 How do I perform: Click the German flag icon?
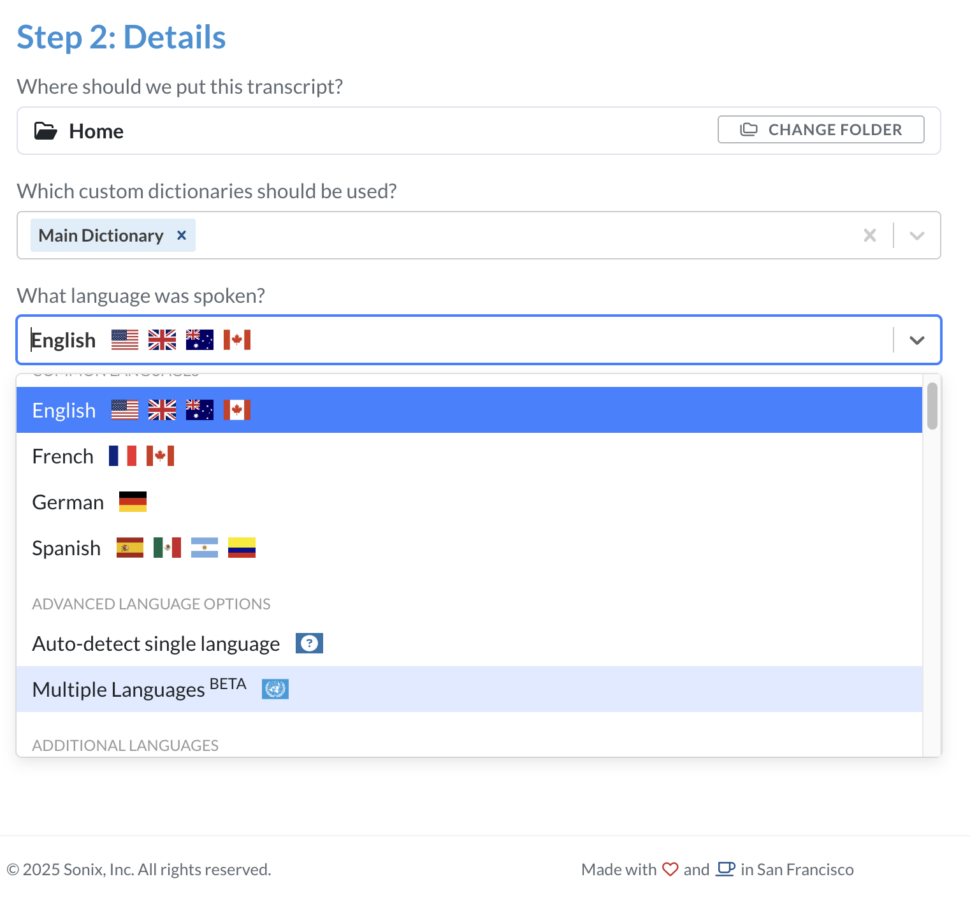pos(131,501)
